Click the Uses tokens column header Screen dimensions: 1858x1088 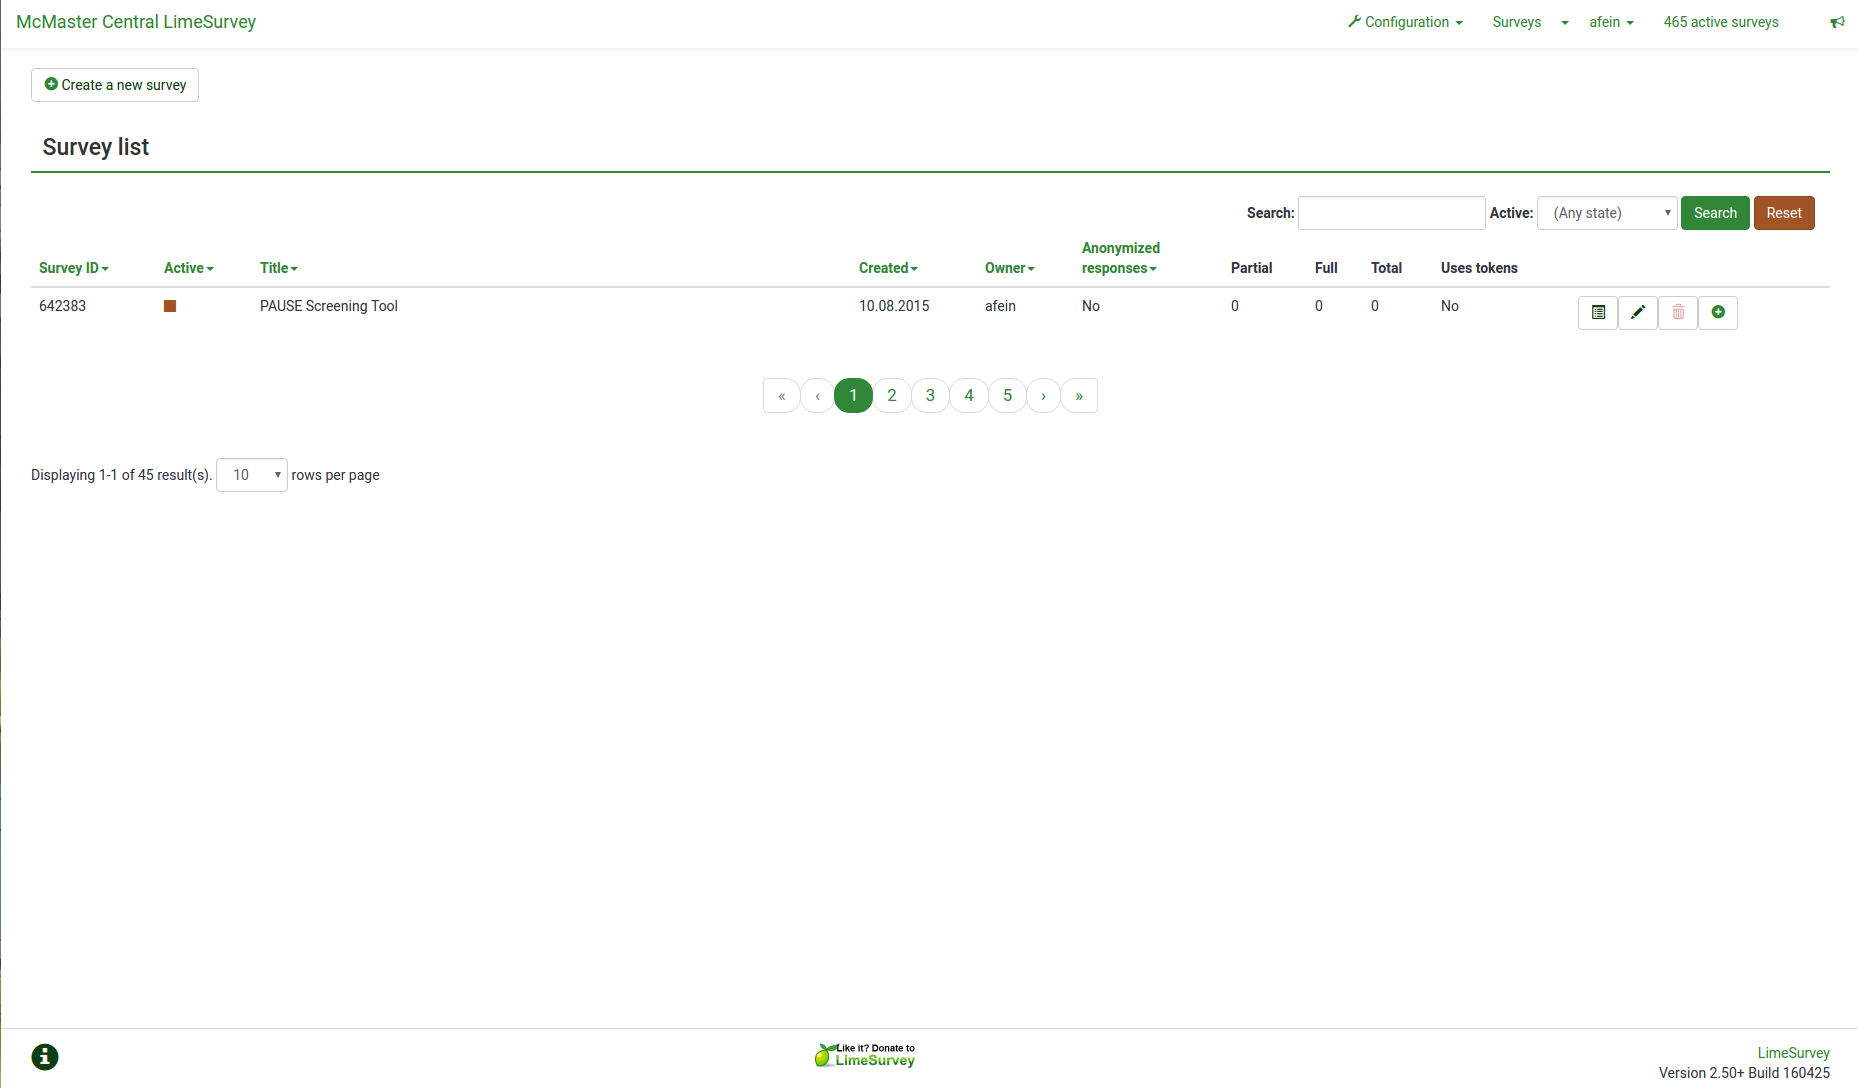coord(1479,268)
